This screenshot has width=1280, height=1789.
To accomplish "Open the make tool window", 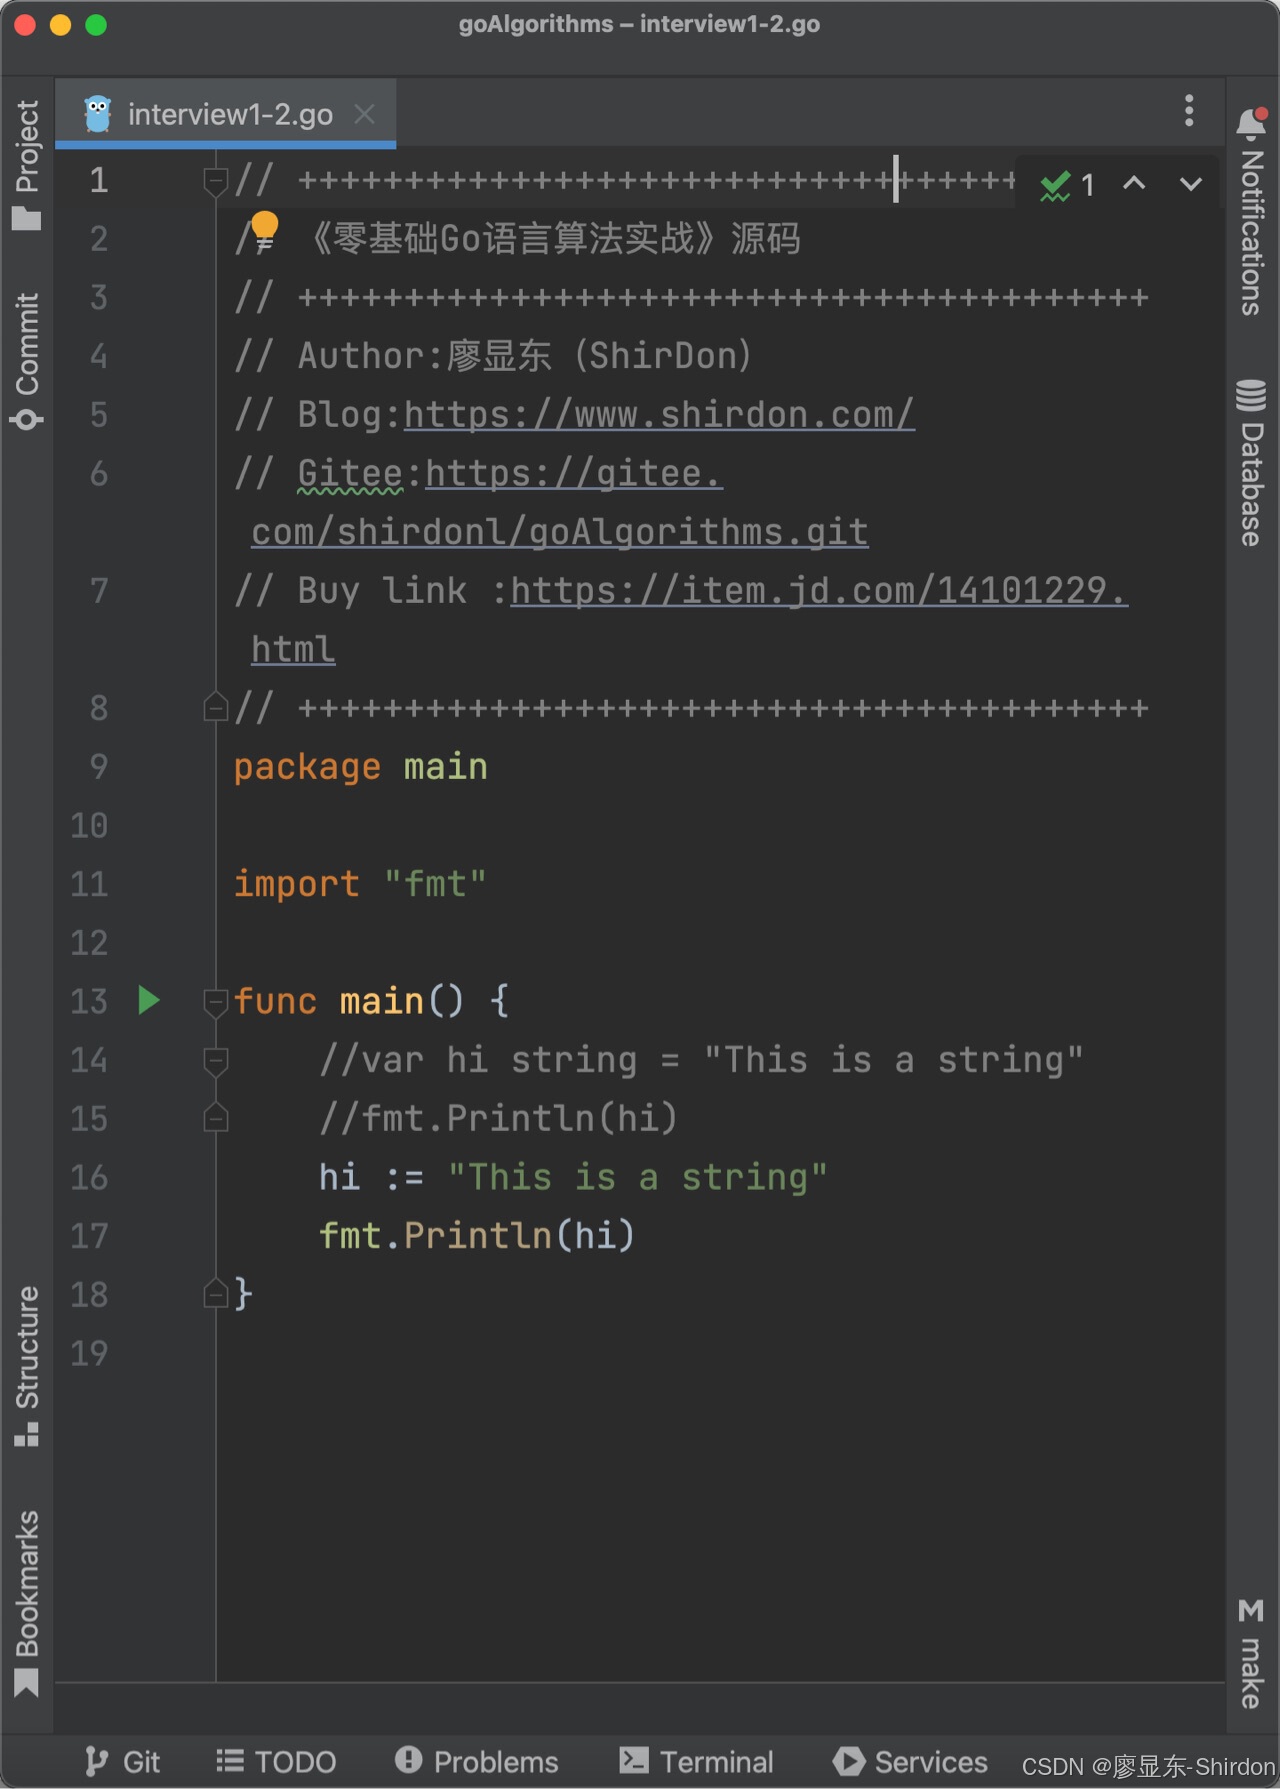I will [1251, 1654].
